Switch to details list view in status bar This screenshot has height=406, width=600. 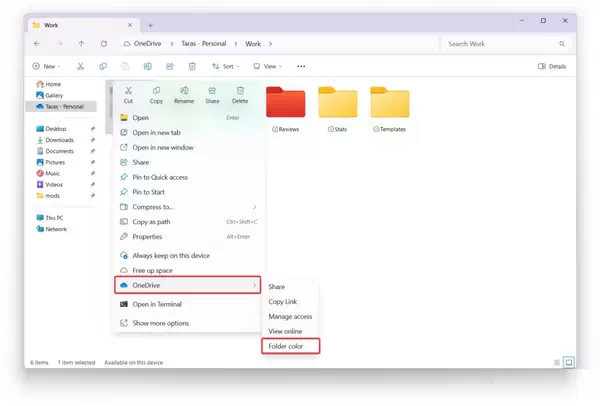click(557, 362)
